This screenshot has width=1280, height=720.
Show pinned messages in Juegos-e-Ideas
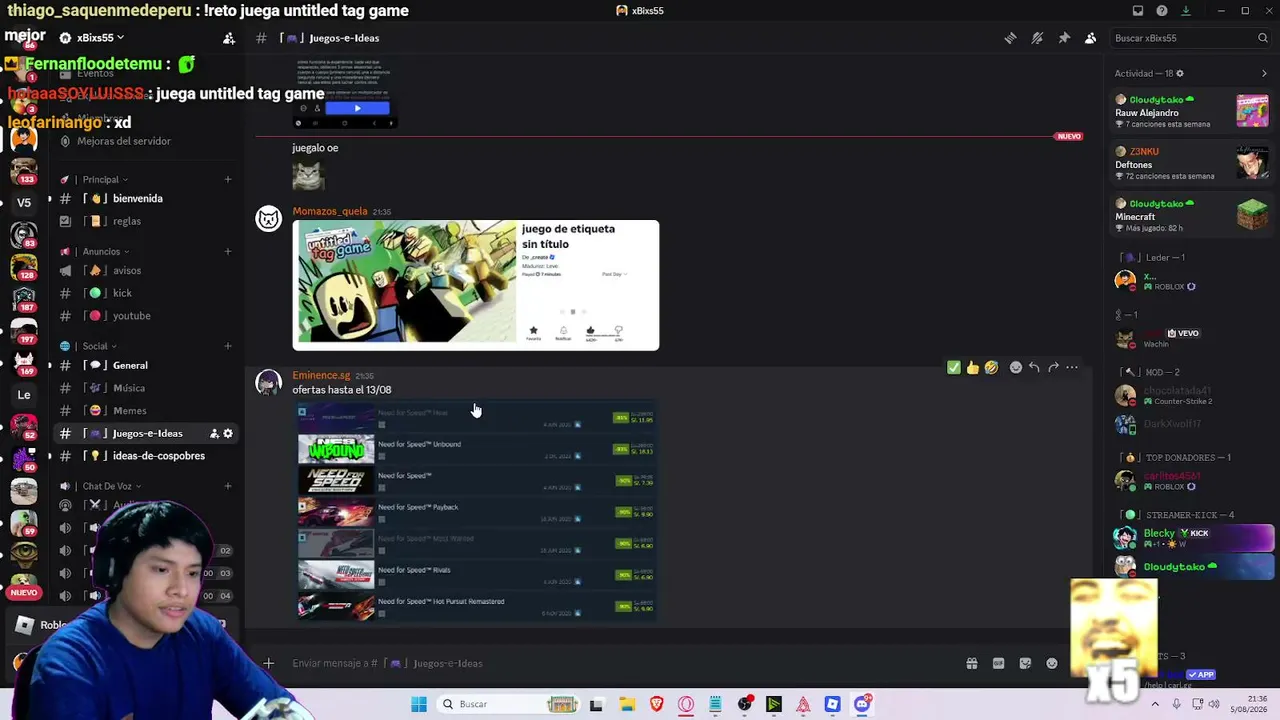click(1064, 38)
